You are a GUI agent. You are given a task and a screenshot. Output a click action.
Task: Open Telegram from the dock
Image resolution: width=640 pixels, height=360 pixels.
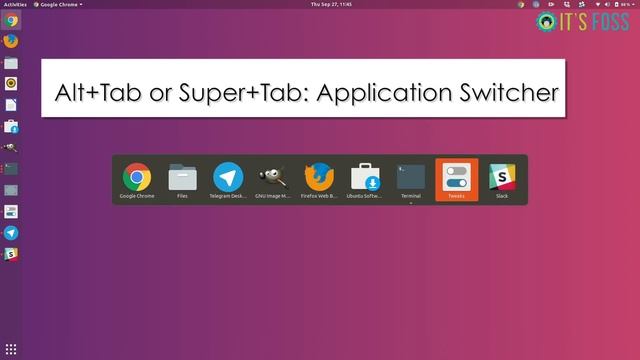11,233
